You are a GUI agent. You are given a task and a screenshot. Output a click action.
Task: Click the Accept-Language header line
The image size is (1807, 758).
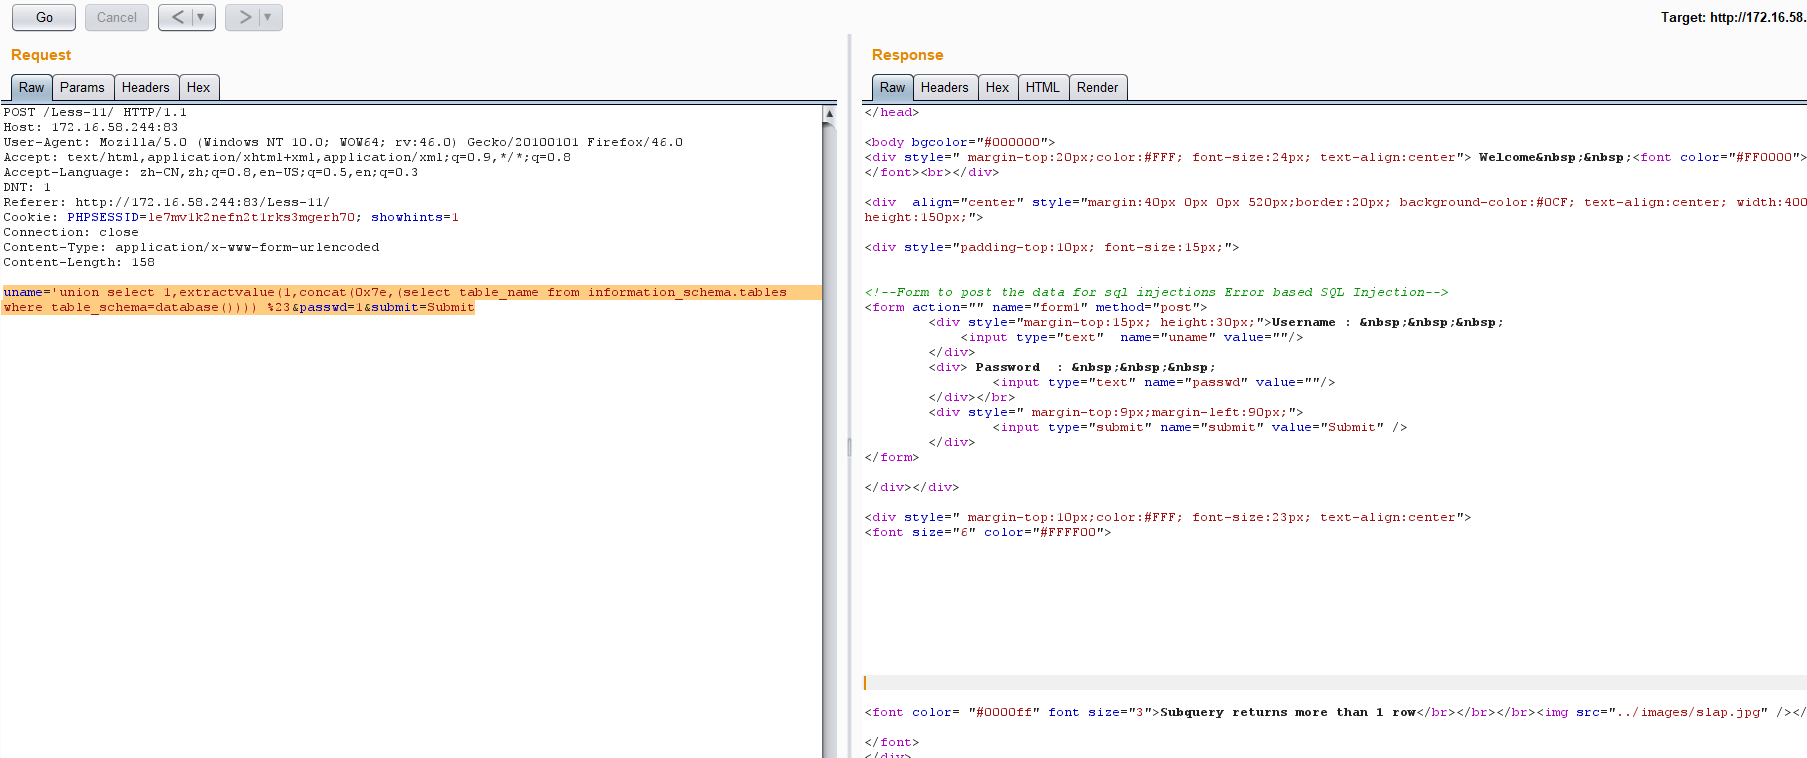pos(211,172)
